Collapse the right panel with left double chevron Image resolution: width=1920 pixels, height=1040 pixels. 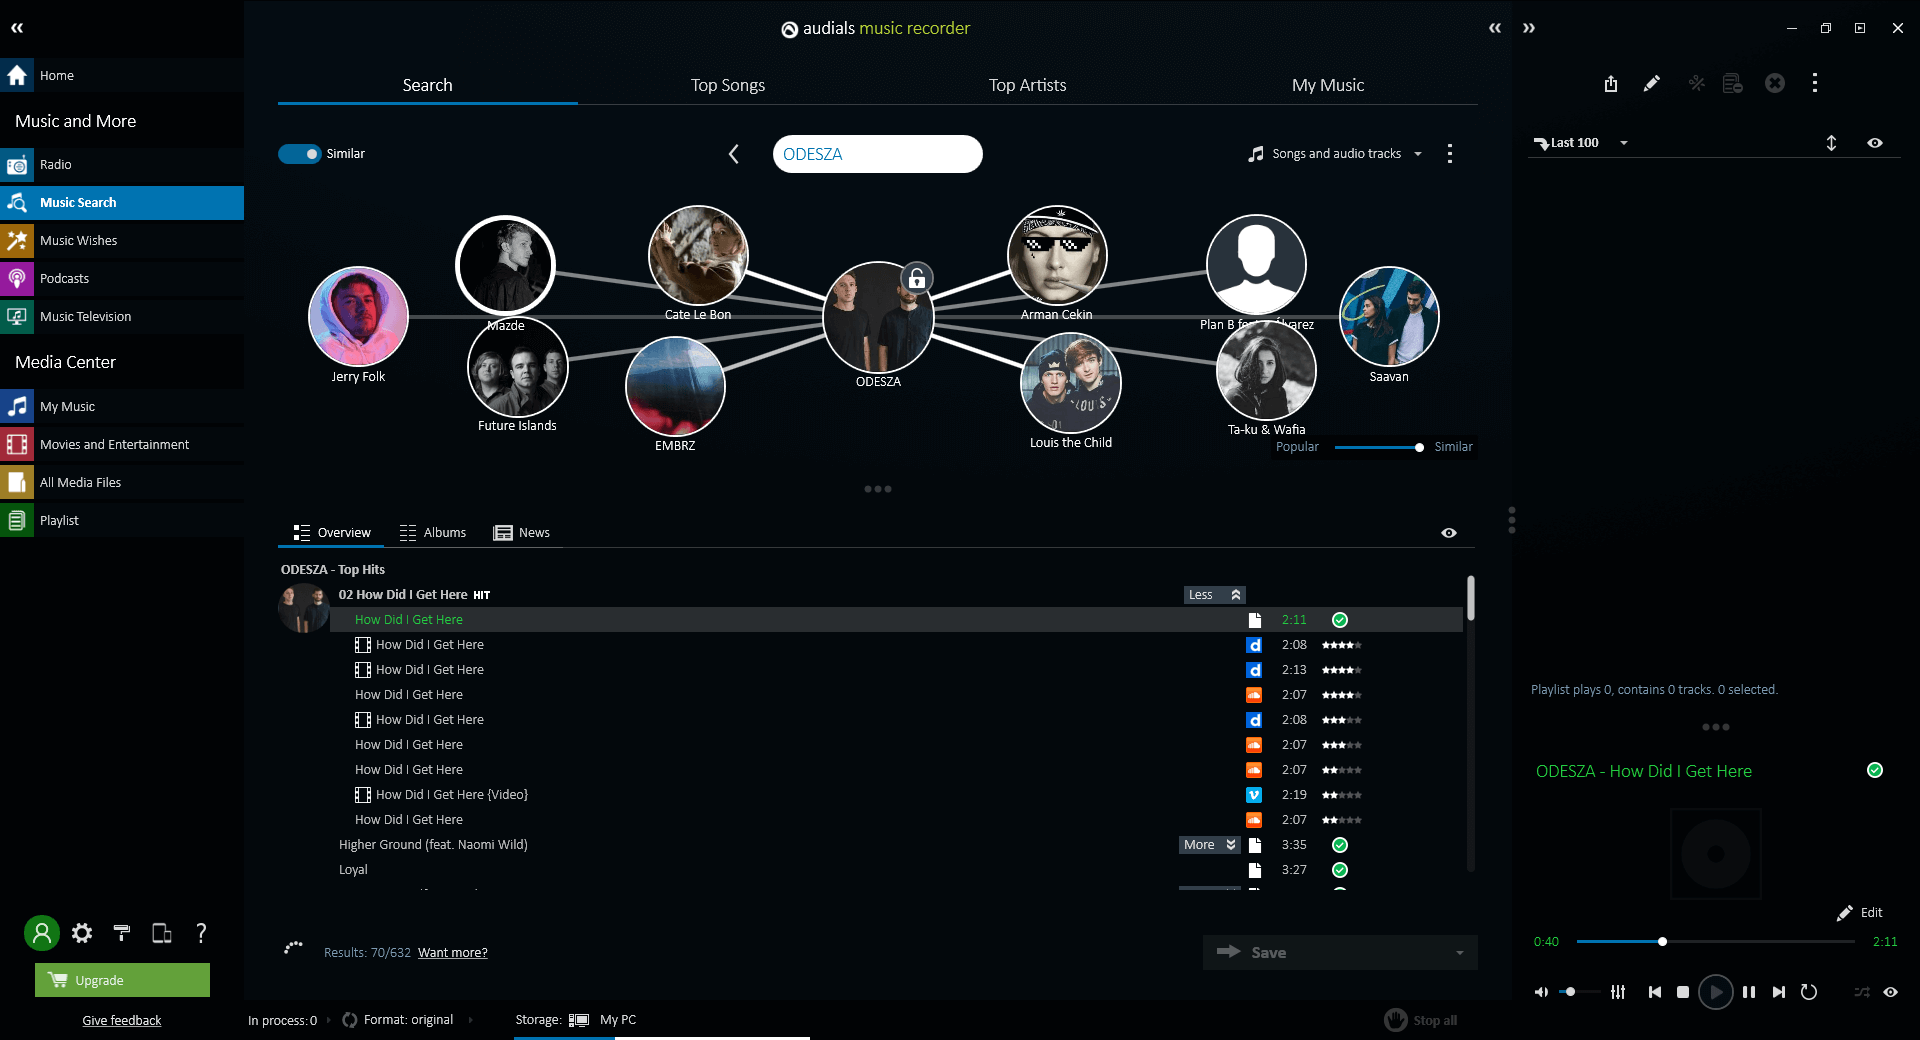[x=1495, y=28]
